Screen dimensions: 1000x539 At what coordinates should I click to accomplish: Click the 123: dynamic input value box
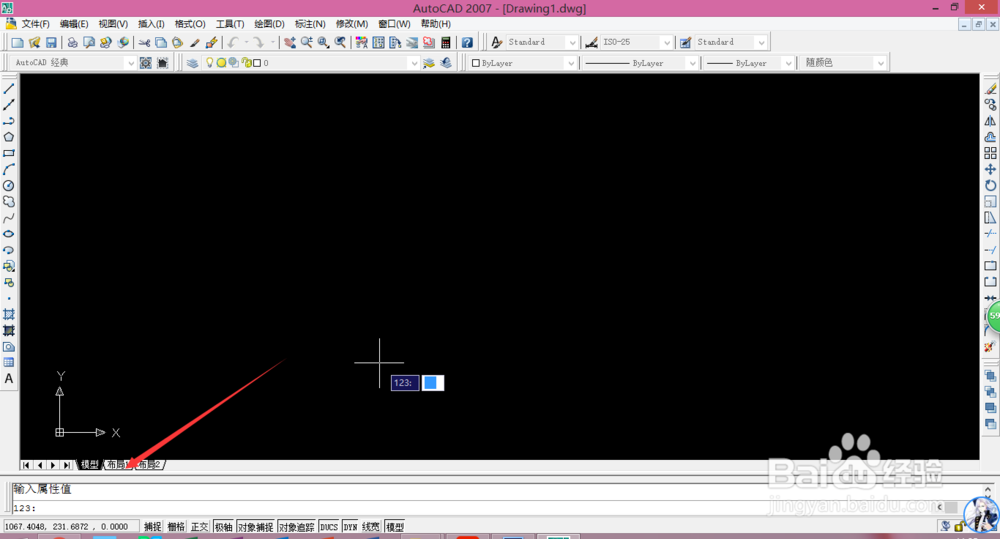(x=433, y=383)
